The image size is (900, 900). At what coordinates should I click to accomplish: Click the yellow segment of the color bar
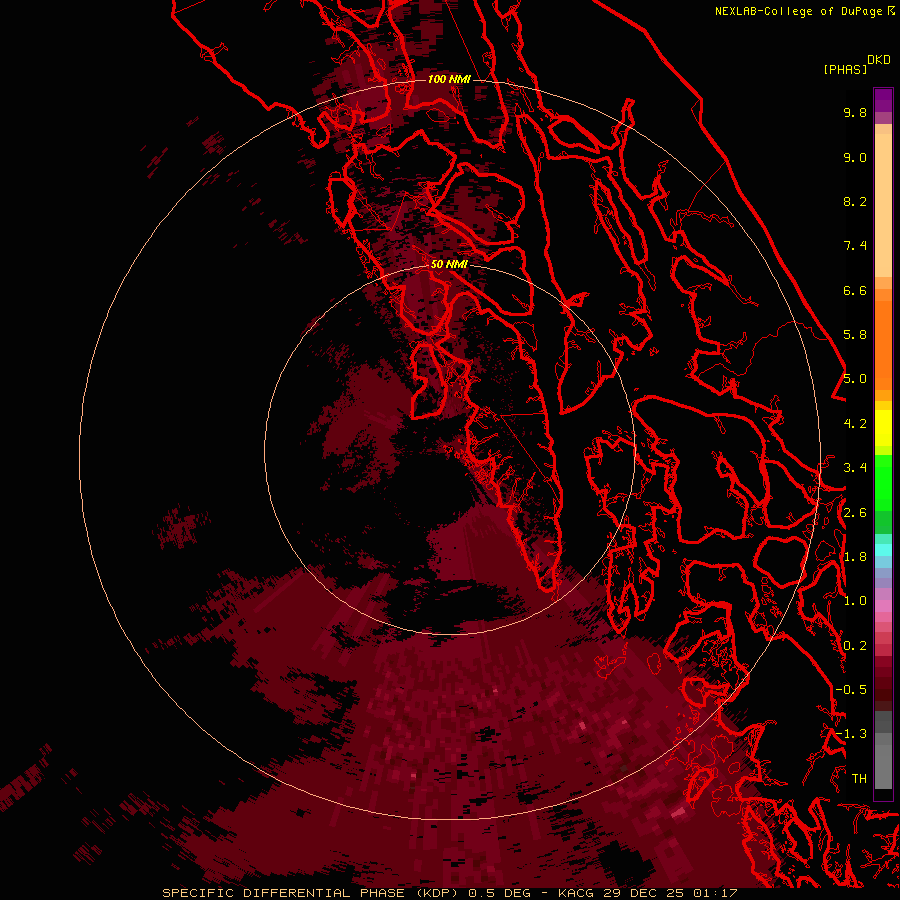coord(883,428)
